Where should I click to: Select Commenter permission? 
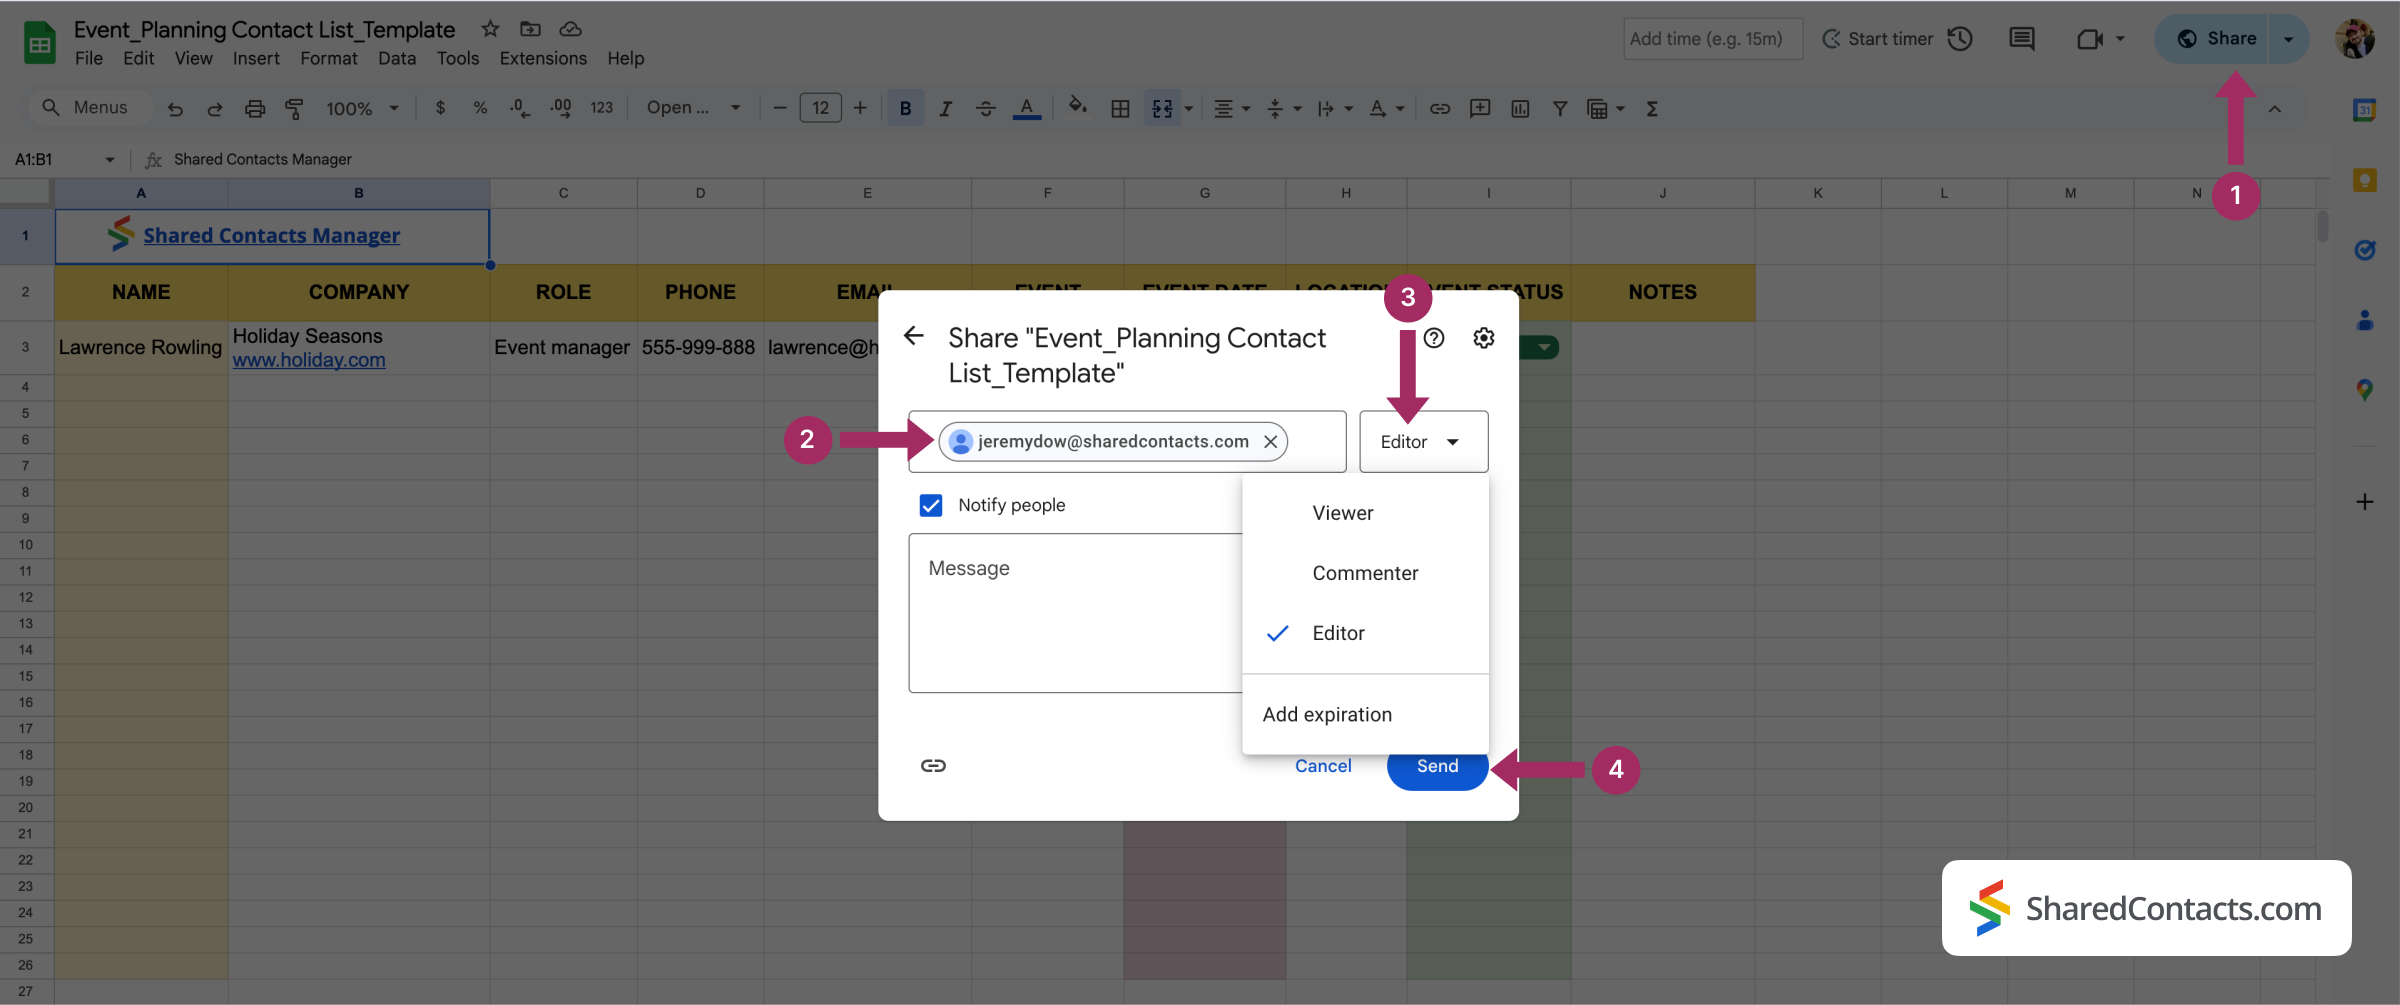point(1365,573)
